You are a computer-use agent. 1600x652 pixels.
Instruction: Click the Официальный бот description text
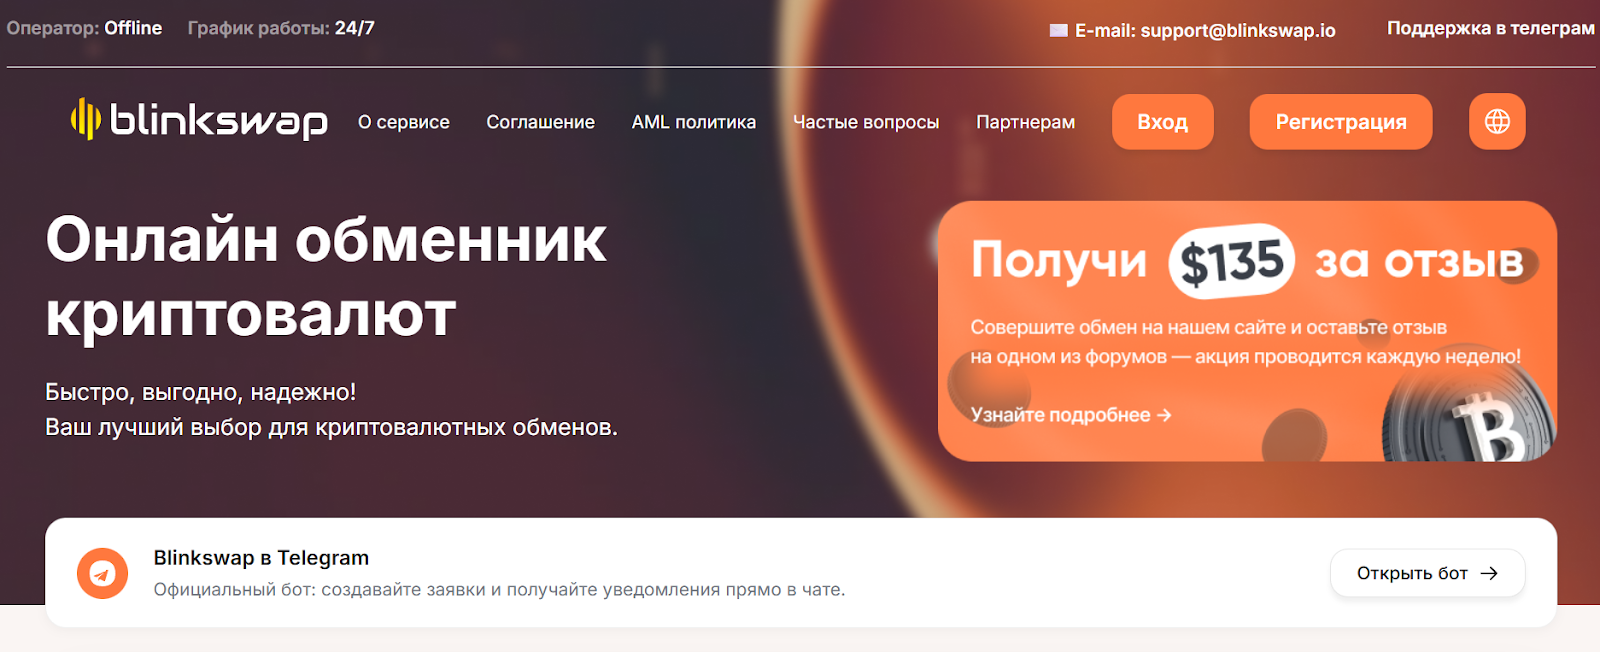coord(499,590)
